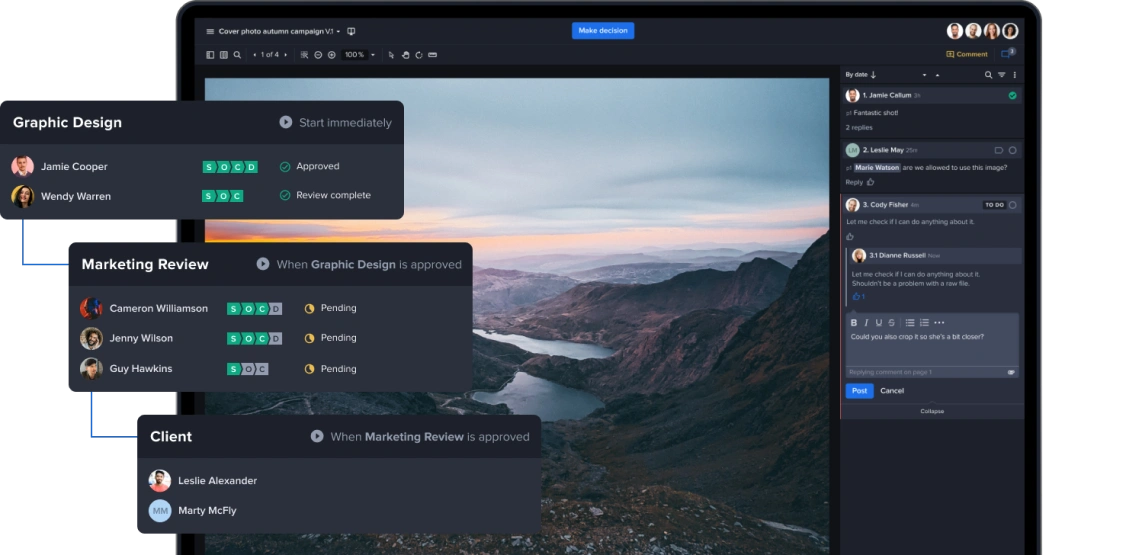The height and width of the screenshot is (555, 1142).
Task: Open the filter icon in comments panel
Action: (1001, 75)
